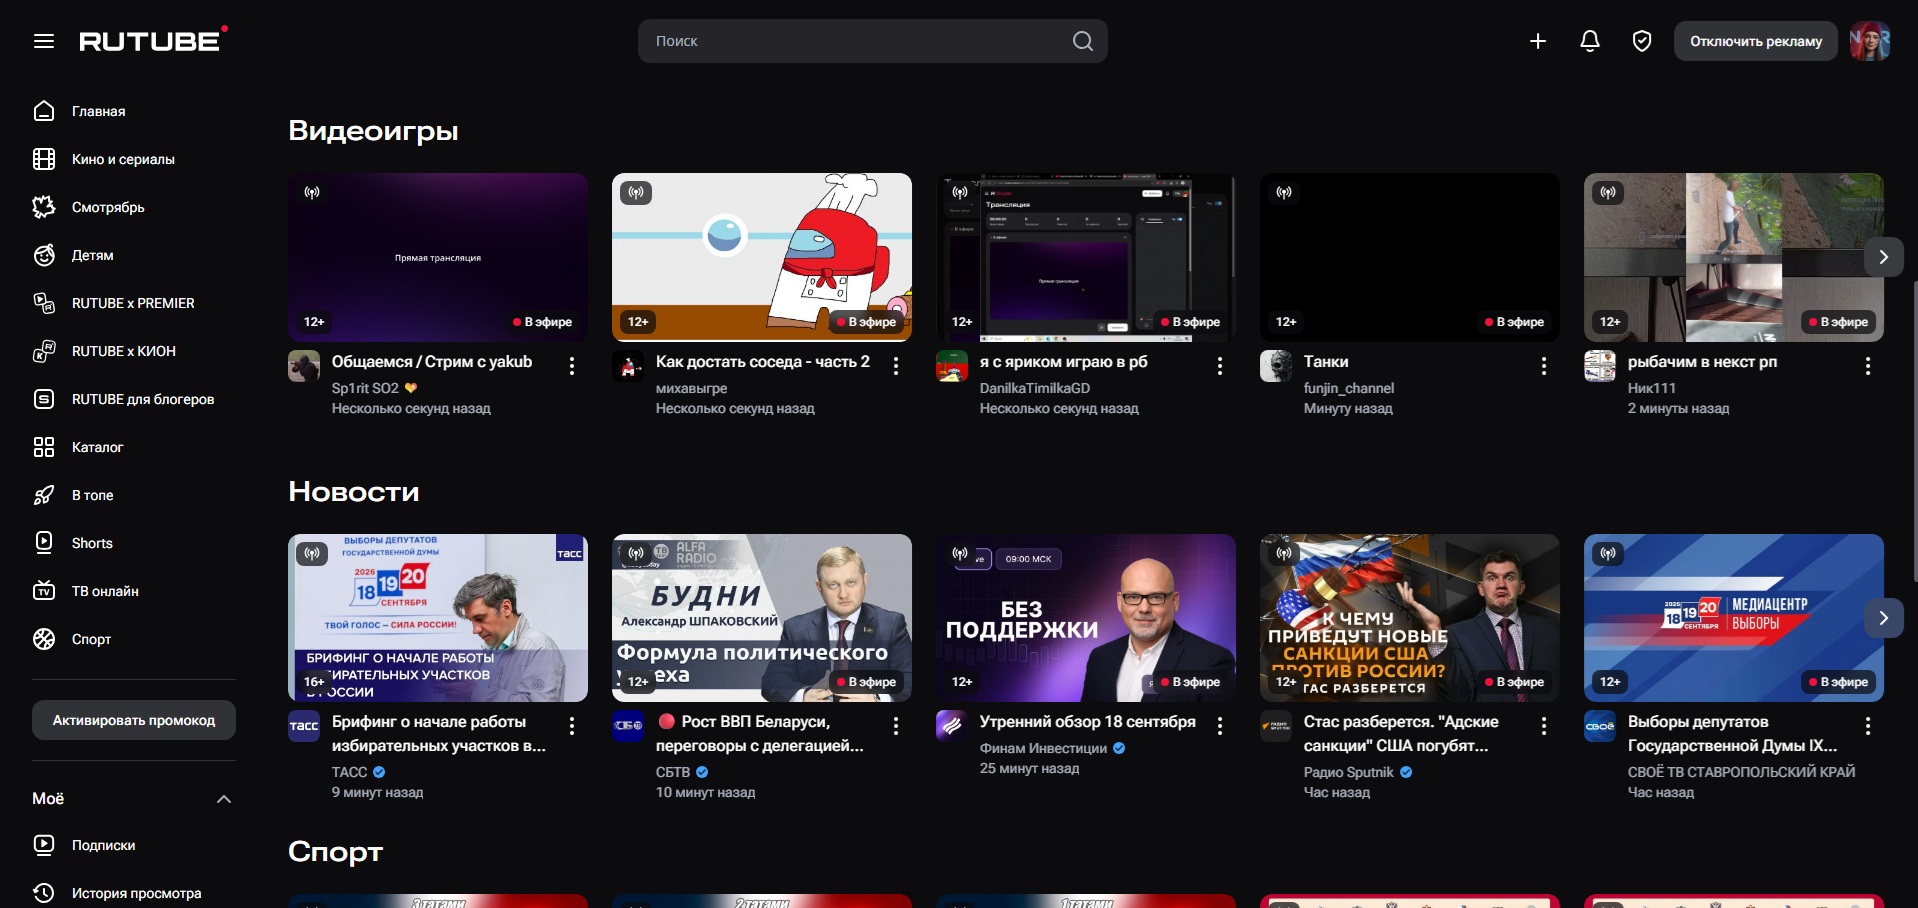This screenshot has width=1918, height=908.
Task: Show next videos in Видеоигры row
Action: point(1883,257)
